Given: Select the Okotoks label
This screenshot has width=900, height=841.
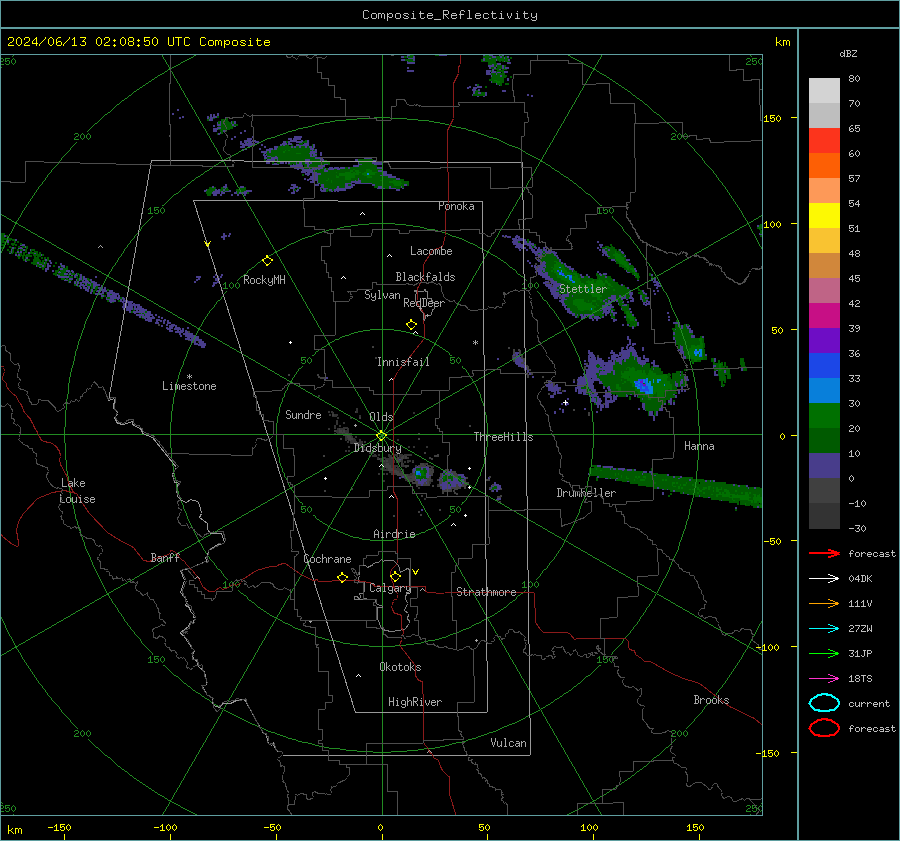Looking at the screenshot, I should [x=400, y=667].
